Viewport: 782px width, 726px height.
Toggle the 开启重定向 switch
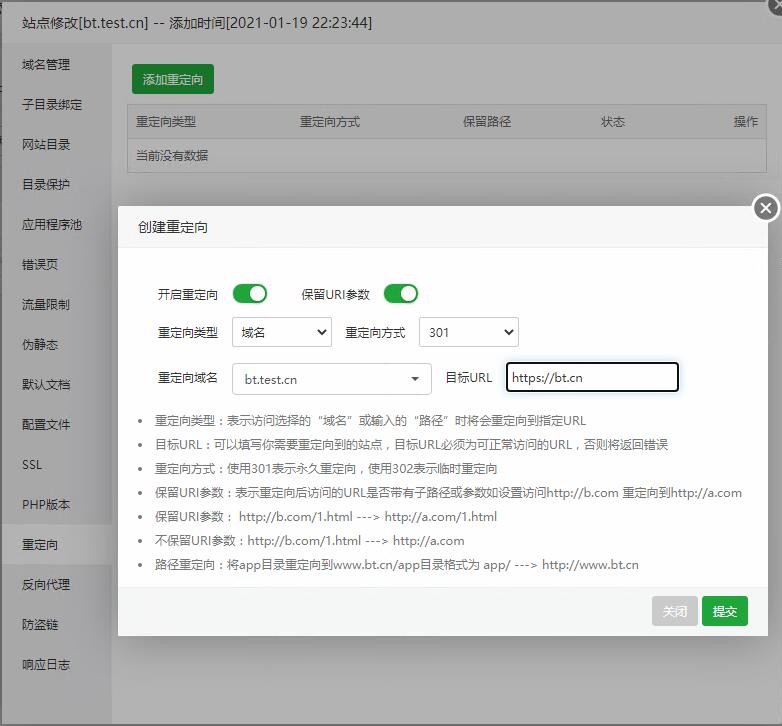coord(250,294)
